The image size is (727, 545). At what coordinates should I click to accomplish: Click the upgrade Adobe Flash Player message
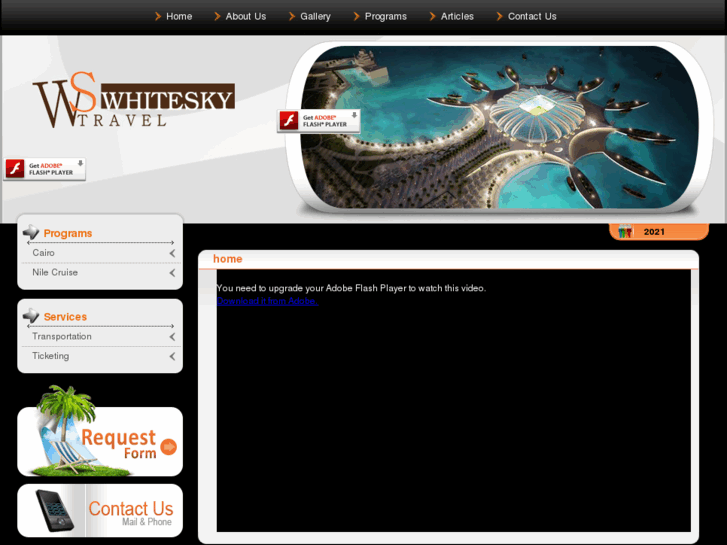click(x=351, y=288)
